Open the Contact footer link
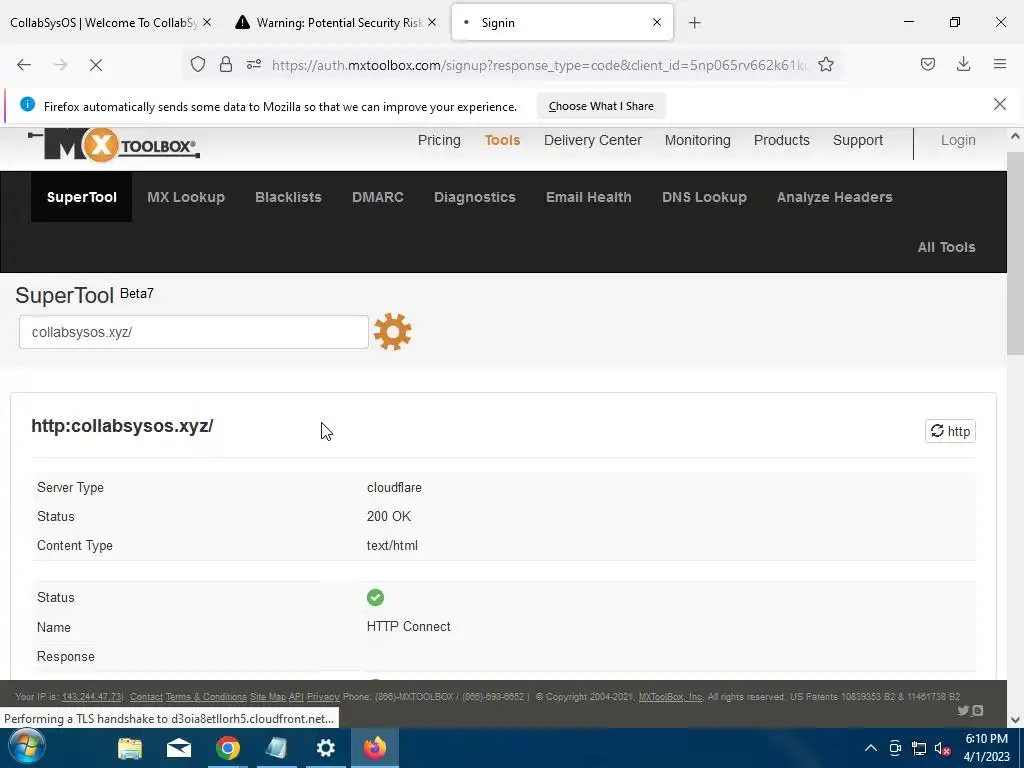1024x768 pixels. 146,697
